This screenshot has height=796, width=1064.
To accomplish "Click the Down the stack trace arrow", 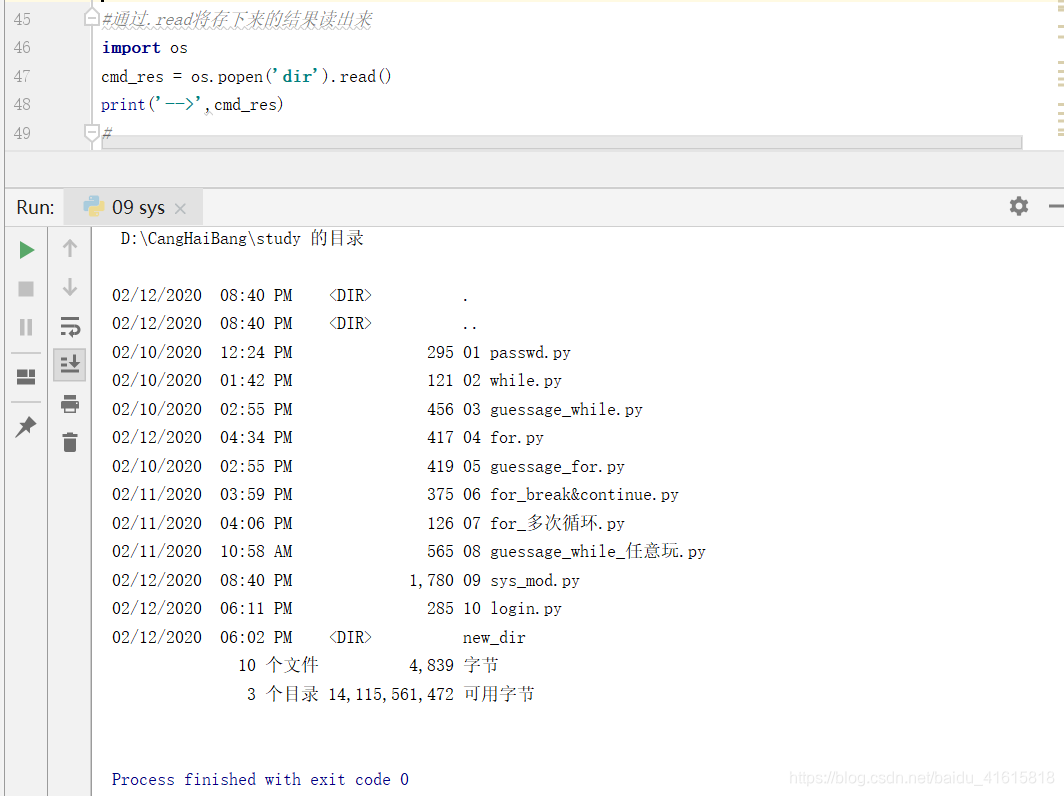I will (x=70, y=287).
